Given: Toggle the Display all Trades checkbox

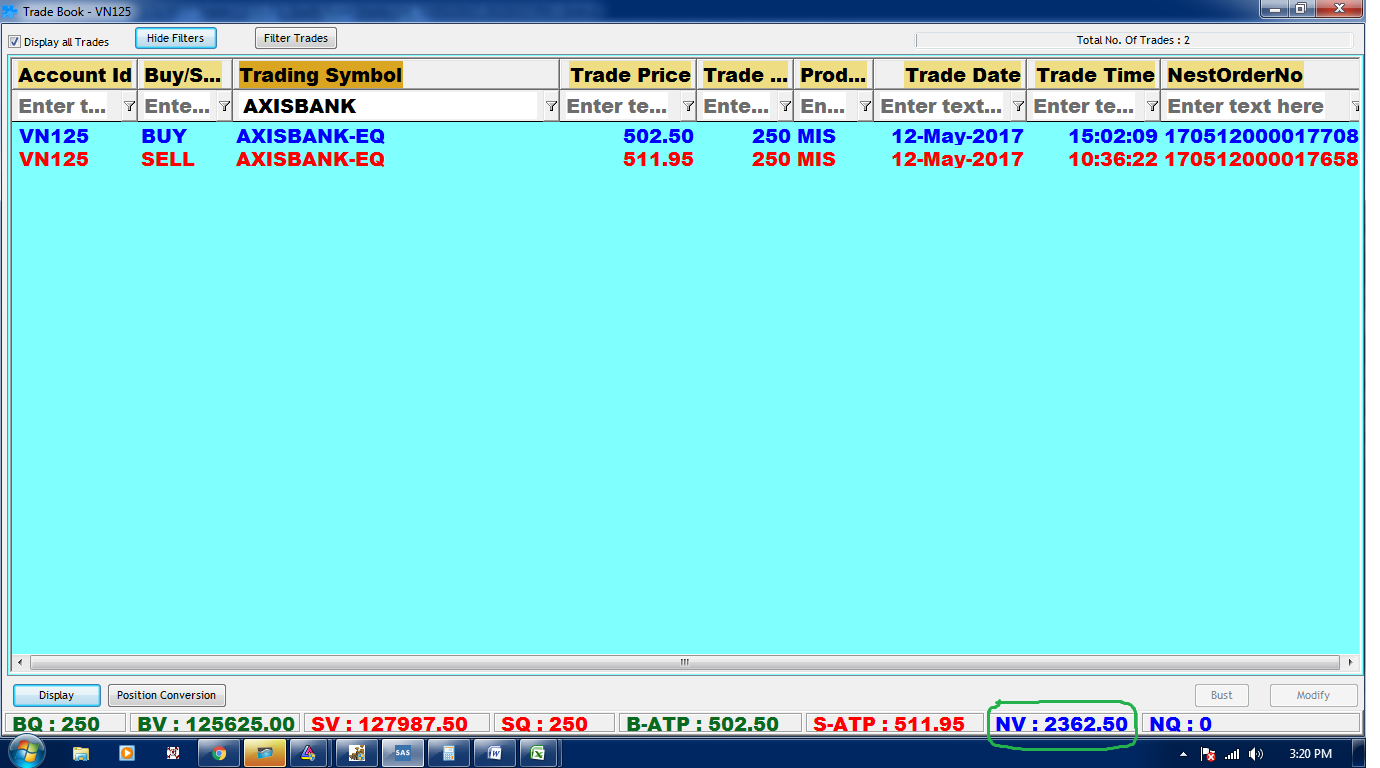Looking at the screenshot, I should click(x=15, y=42).
